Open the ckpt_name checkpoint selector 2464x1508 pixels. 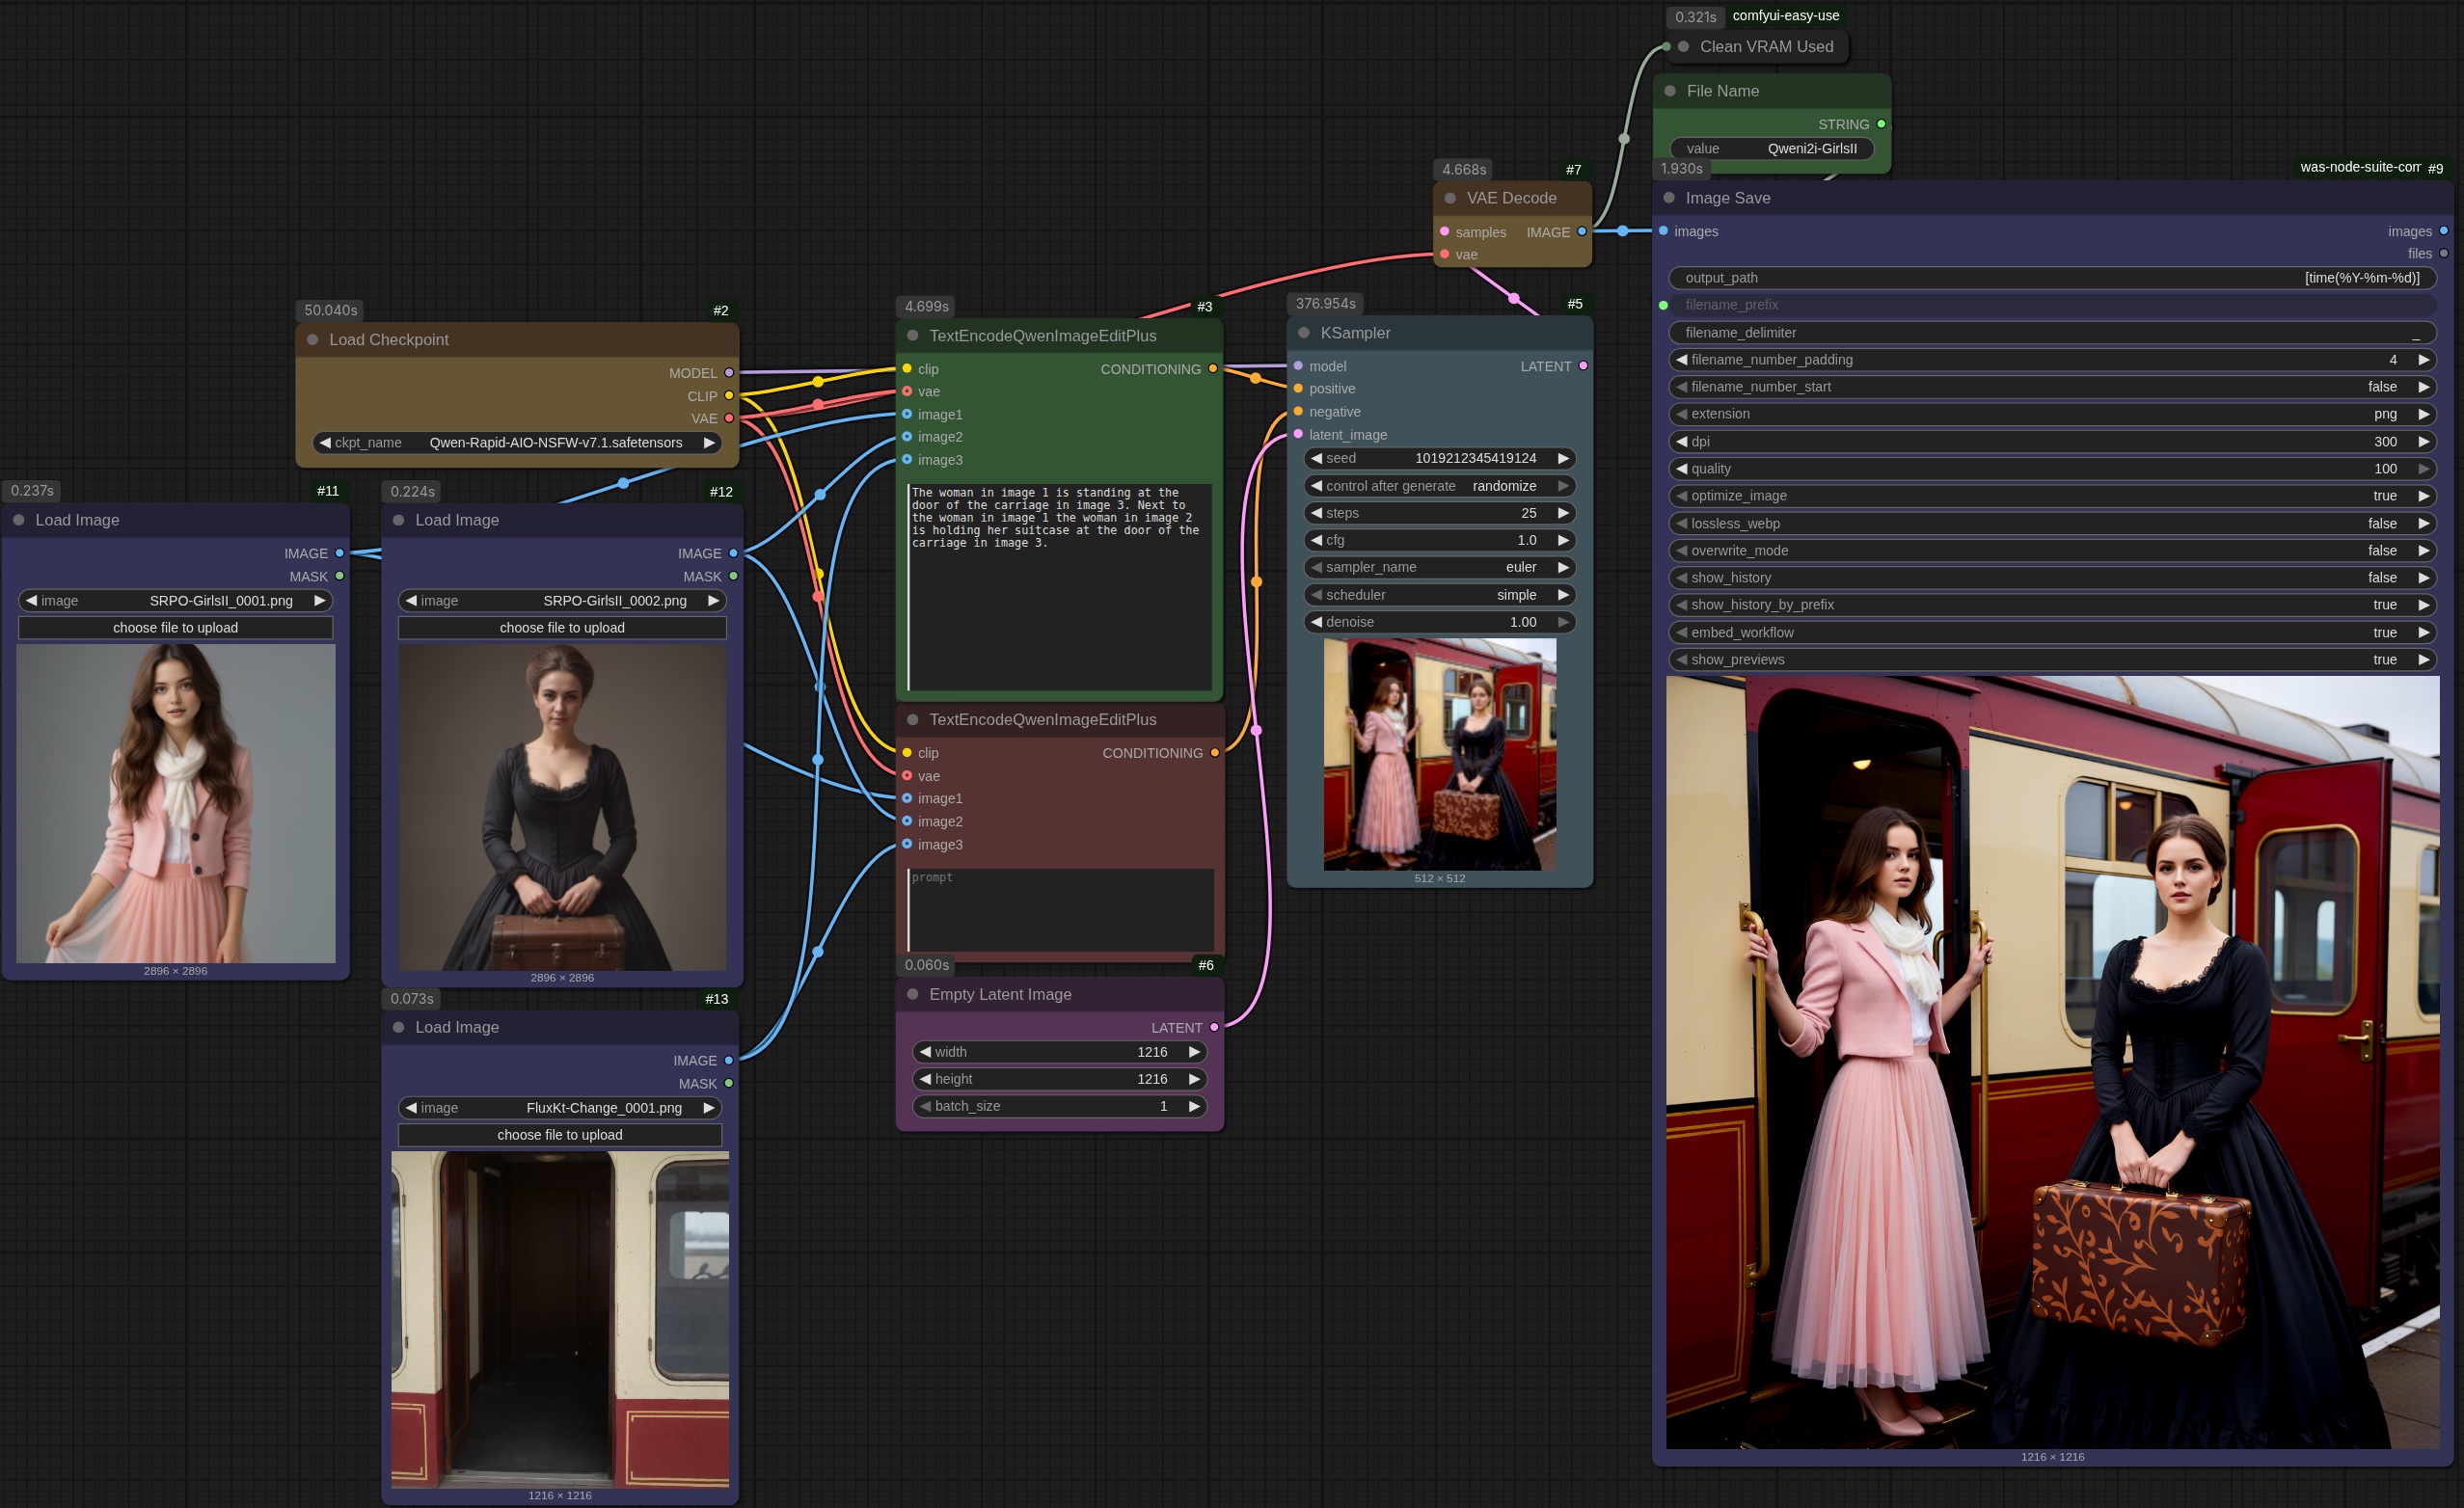pyautogui.click(x=515, y=443)
